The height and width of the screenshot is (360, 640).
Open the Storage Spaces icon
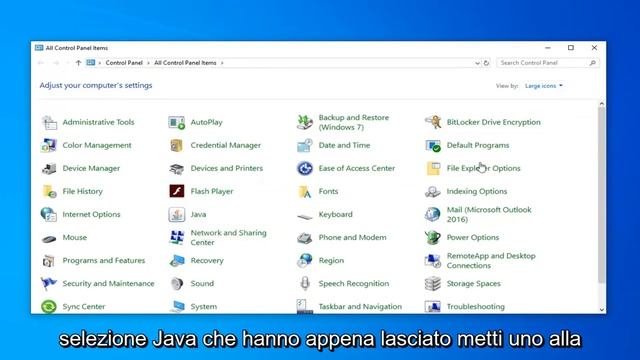433,284
